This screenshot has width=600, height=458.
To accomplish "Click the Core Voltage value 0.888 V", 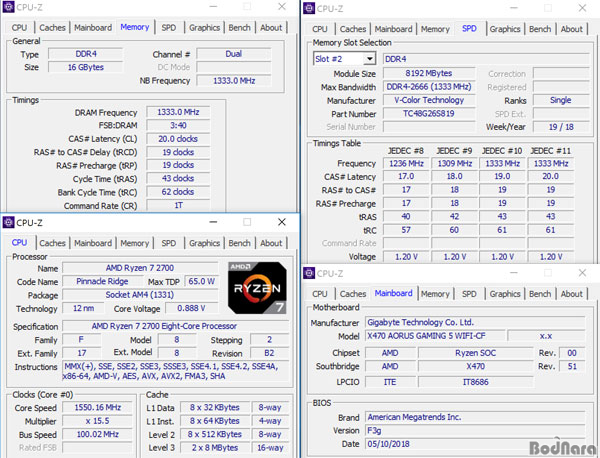I will coord(191,308).
